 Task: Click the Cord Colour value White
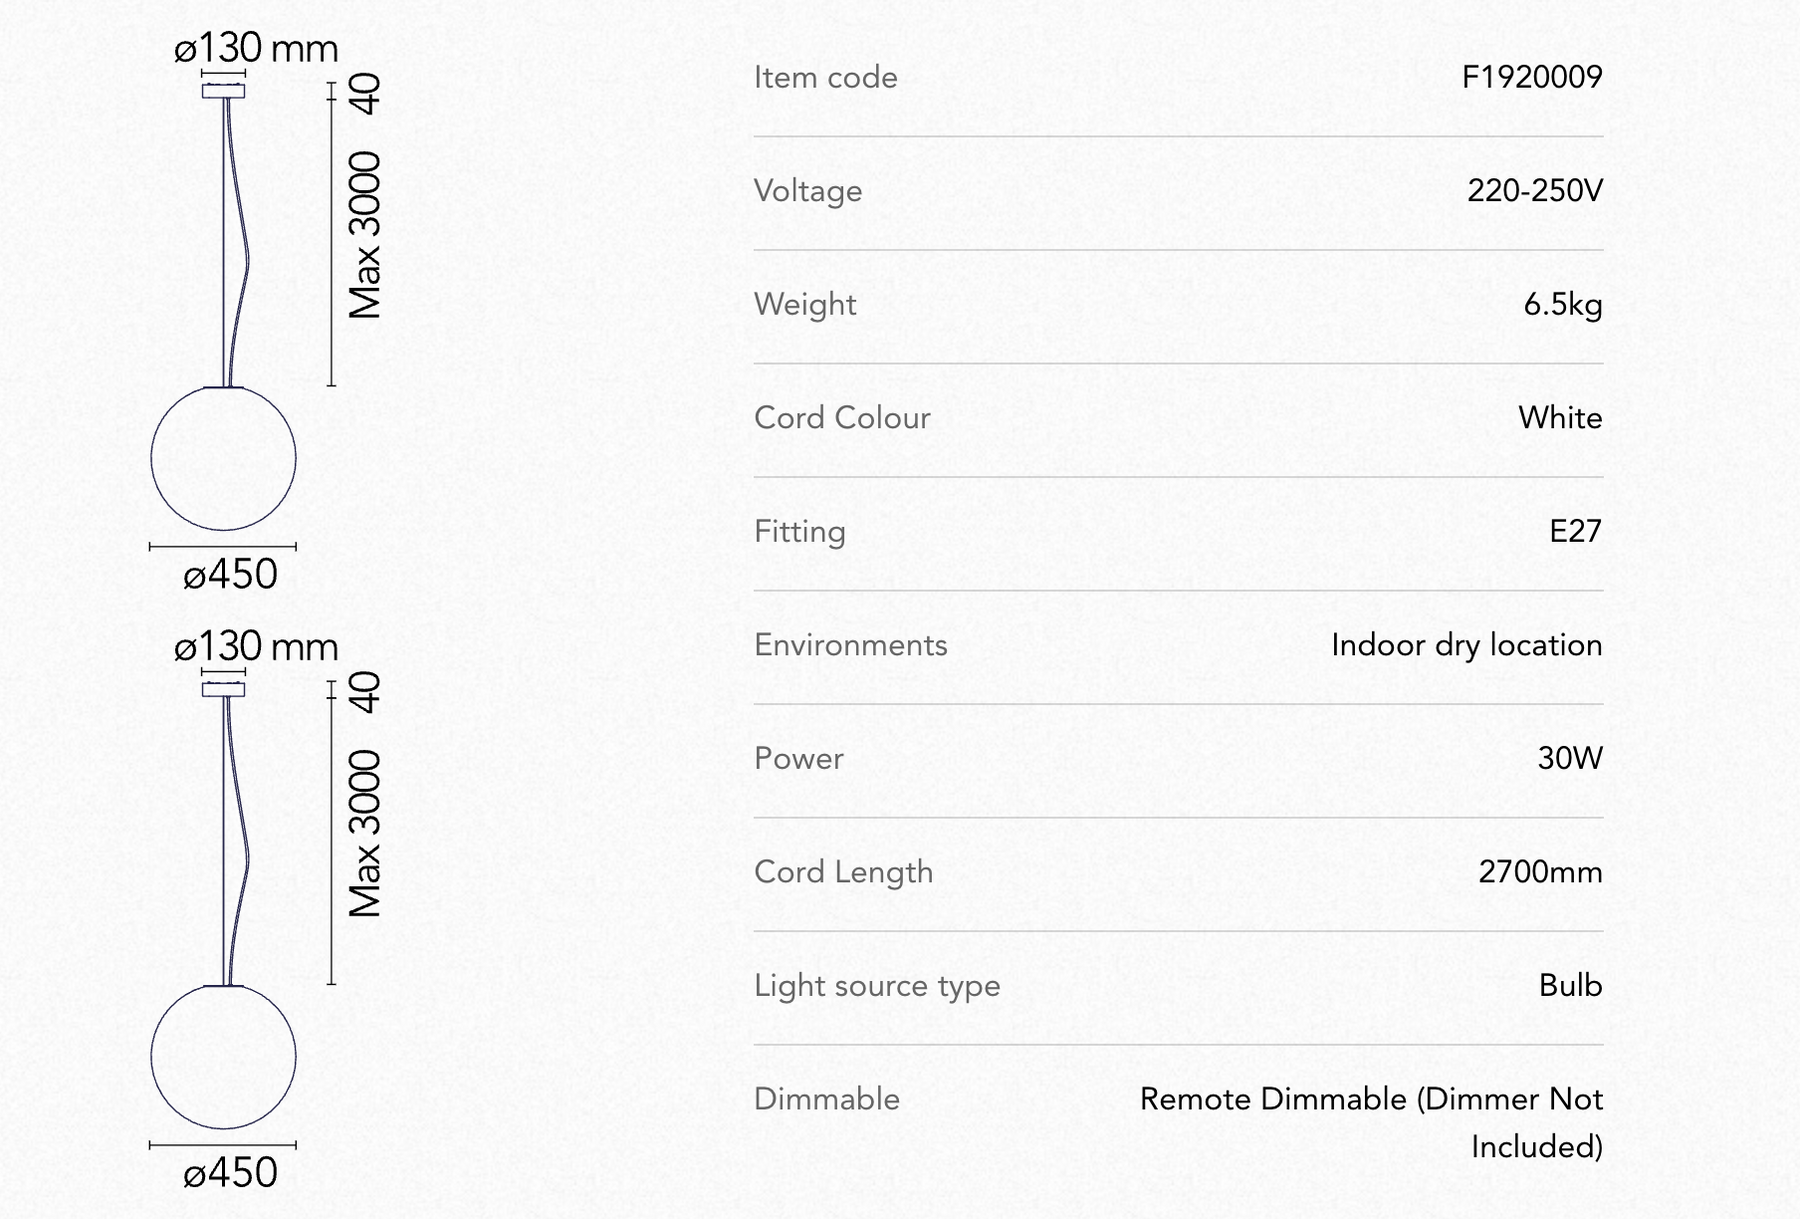(1560, 417)
